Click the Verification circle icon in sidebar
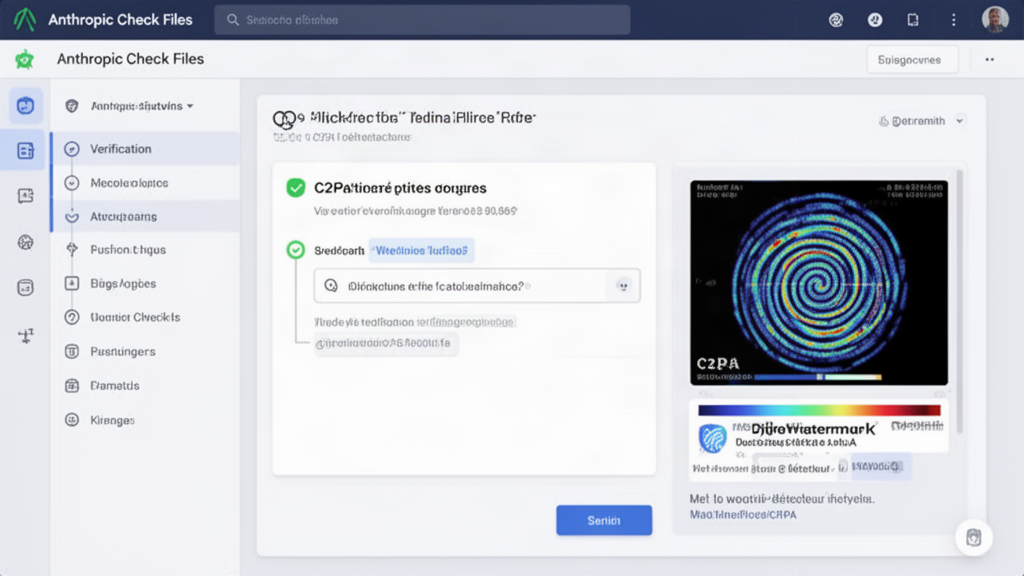 pyautogui.click(x=72, y=149)
